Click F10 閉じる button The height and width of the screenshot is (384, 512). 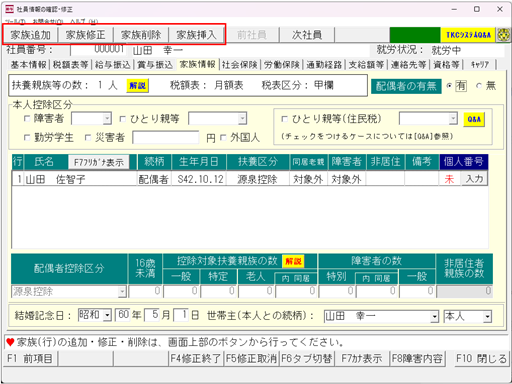482,359
